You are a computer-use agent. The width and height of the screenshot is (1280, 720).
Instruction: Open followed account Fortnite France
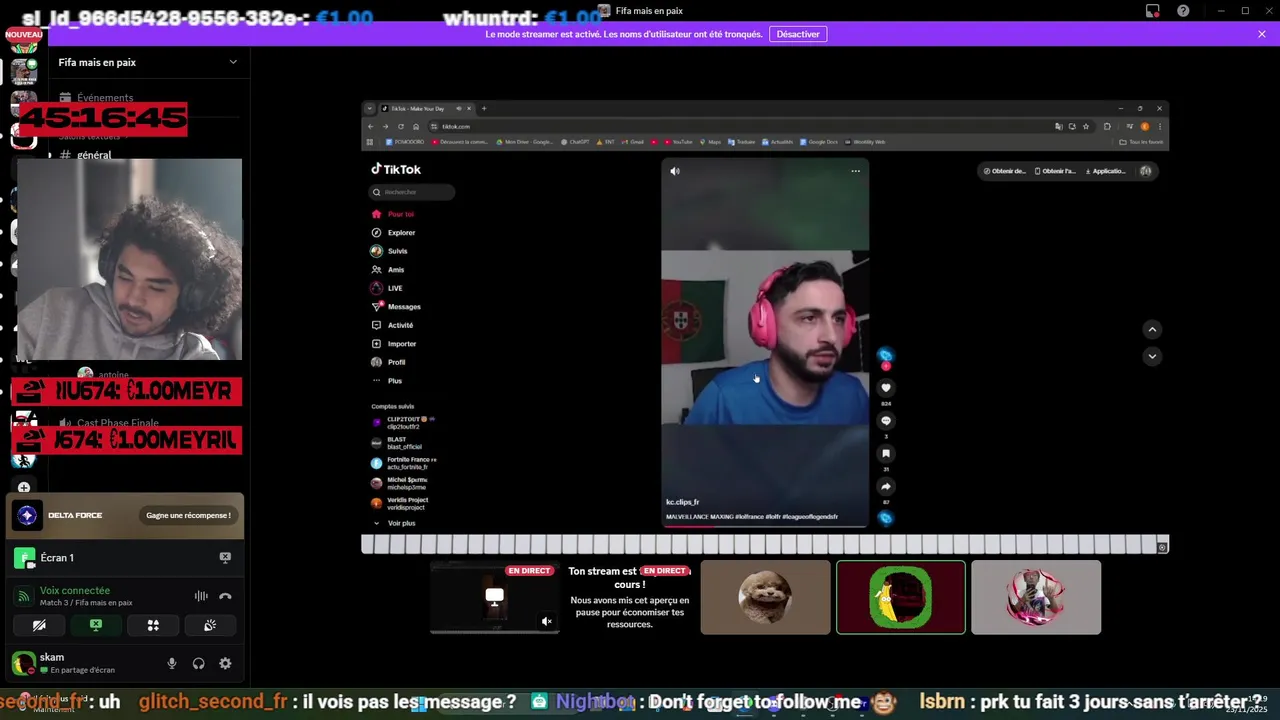tap(404, 463)
